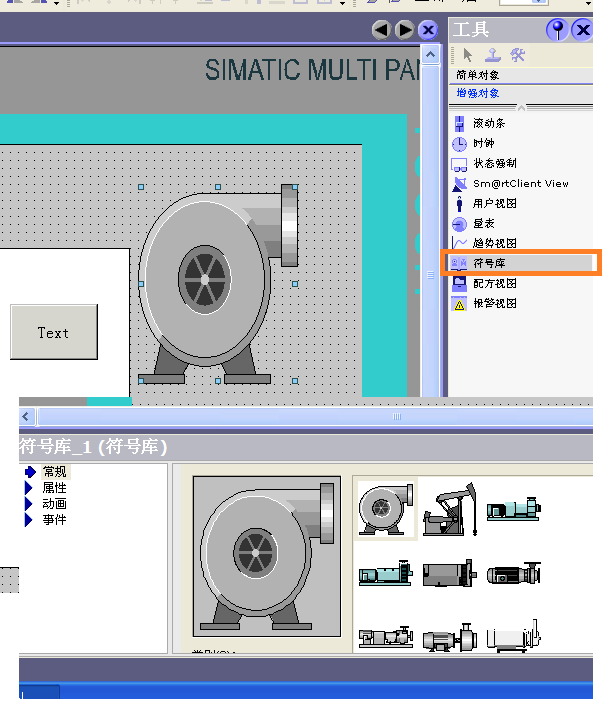
Task: Close the current editor screen
Action: pyautogui.click(x=428, y=30)
